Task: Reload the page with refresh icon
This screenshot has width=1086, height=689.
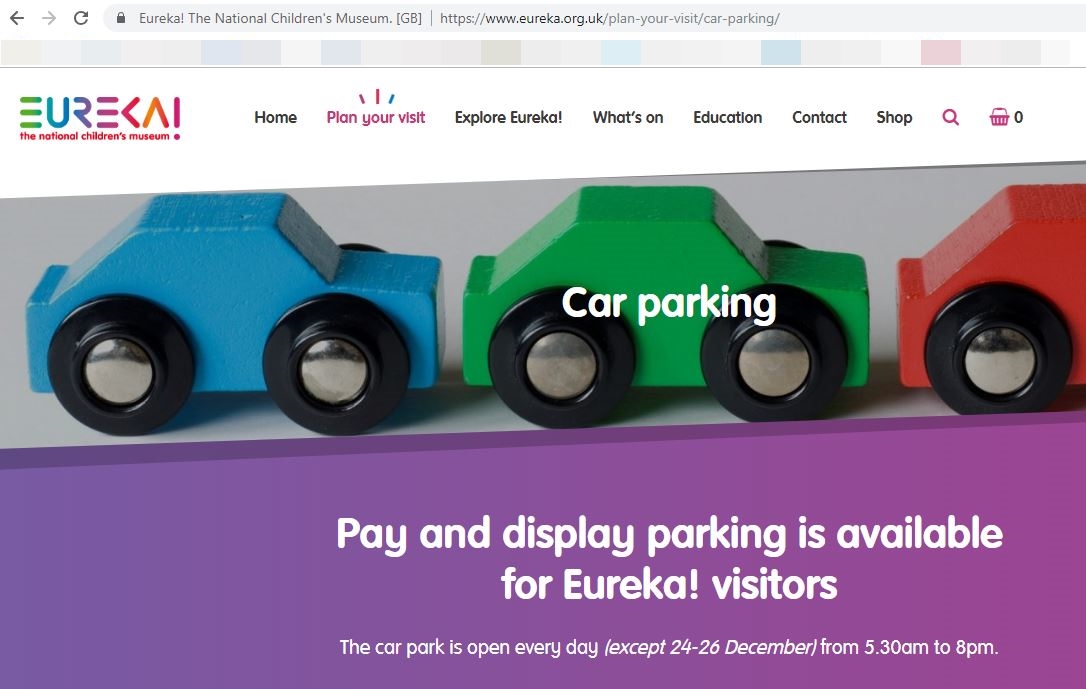Action: pos(81,18)
